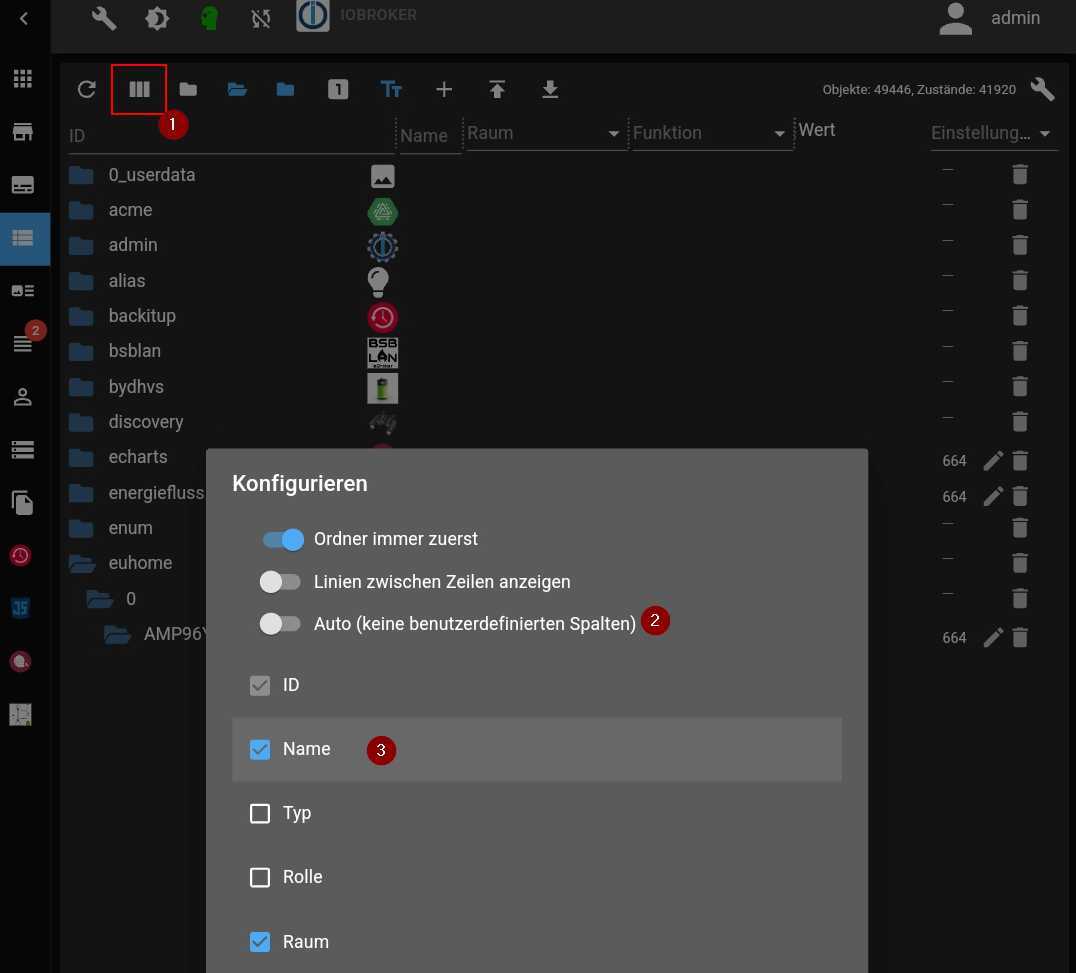Expand the acme folder
Image resolution: width=1076 pixels, height=973 pixels.
point(81,210)
